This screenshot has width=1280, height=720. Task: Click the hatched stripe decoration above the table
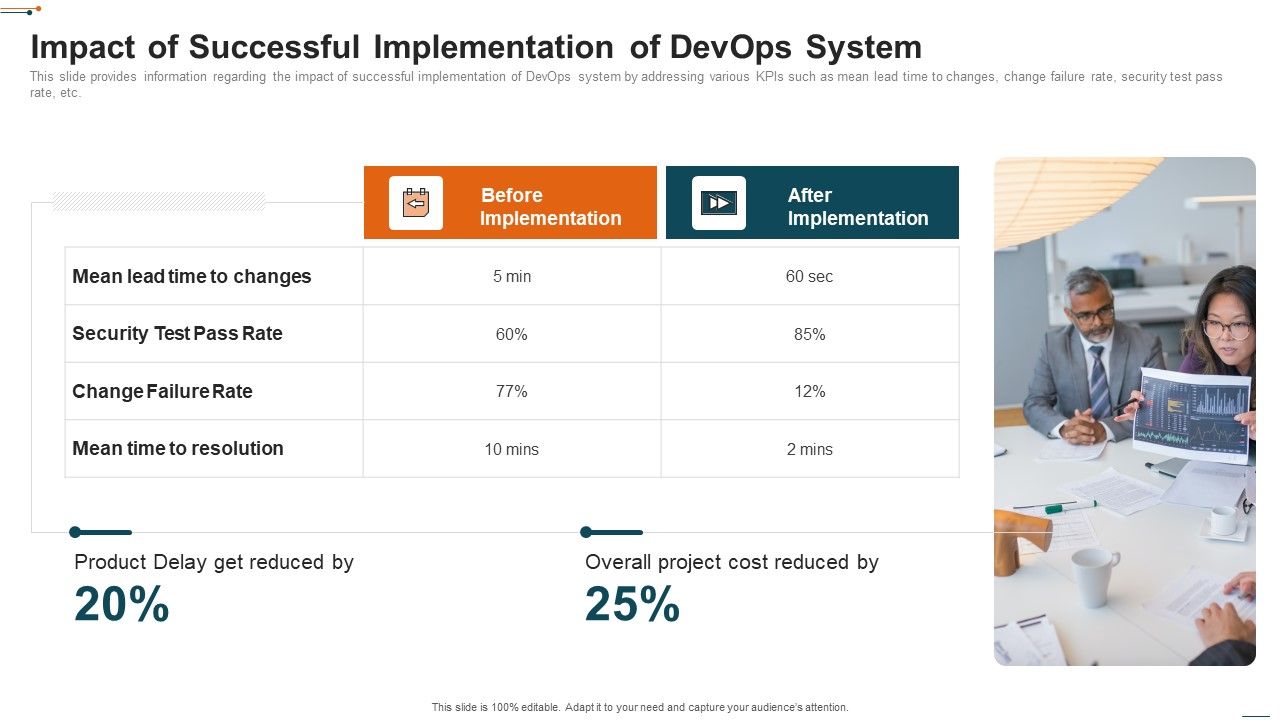158,203
